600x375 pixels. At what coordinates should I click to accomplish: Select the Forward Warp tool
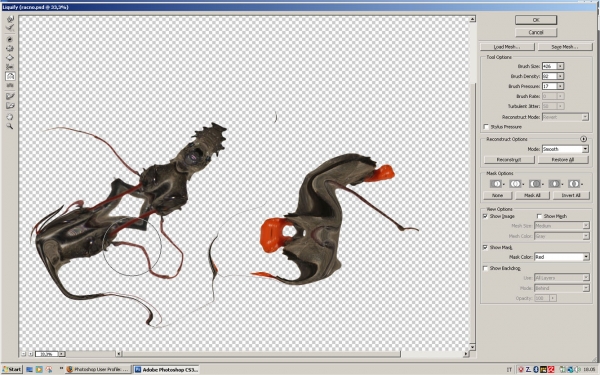pyautogui.click(x=10, y=19)
